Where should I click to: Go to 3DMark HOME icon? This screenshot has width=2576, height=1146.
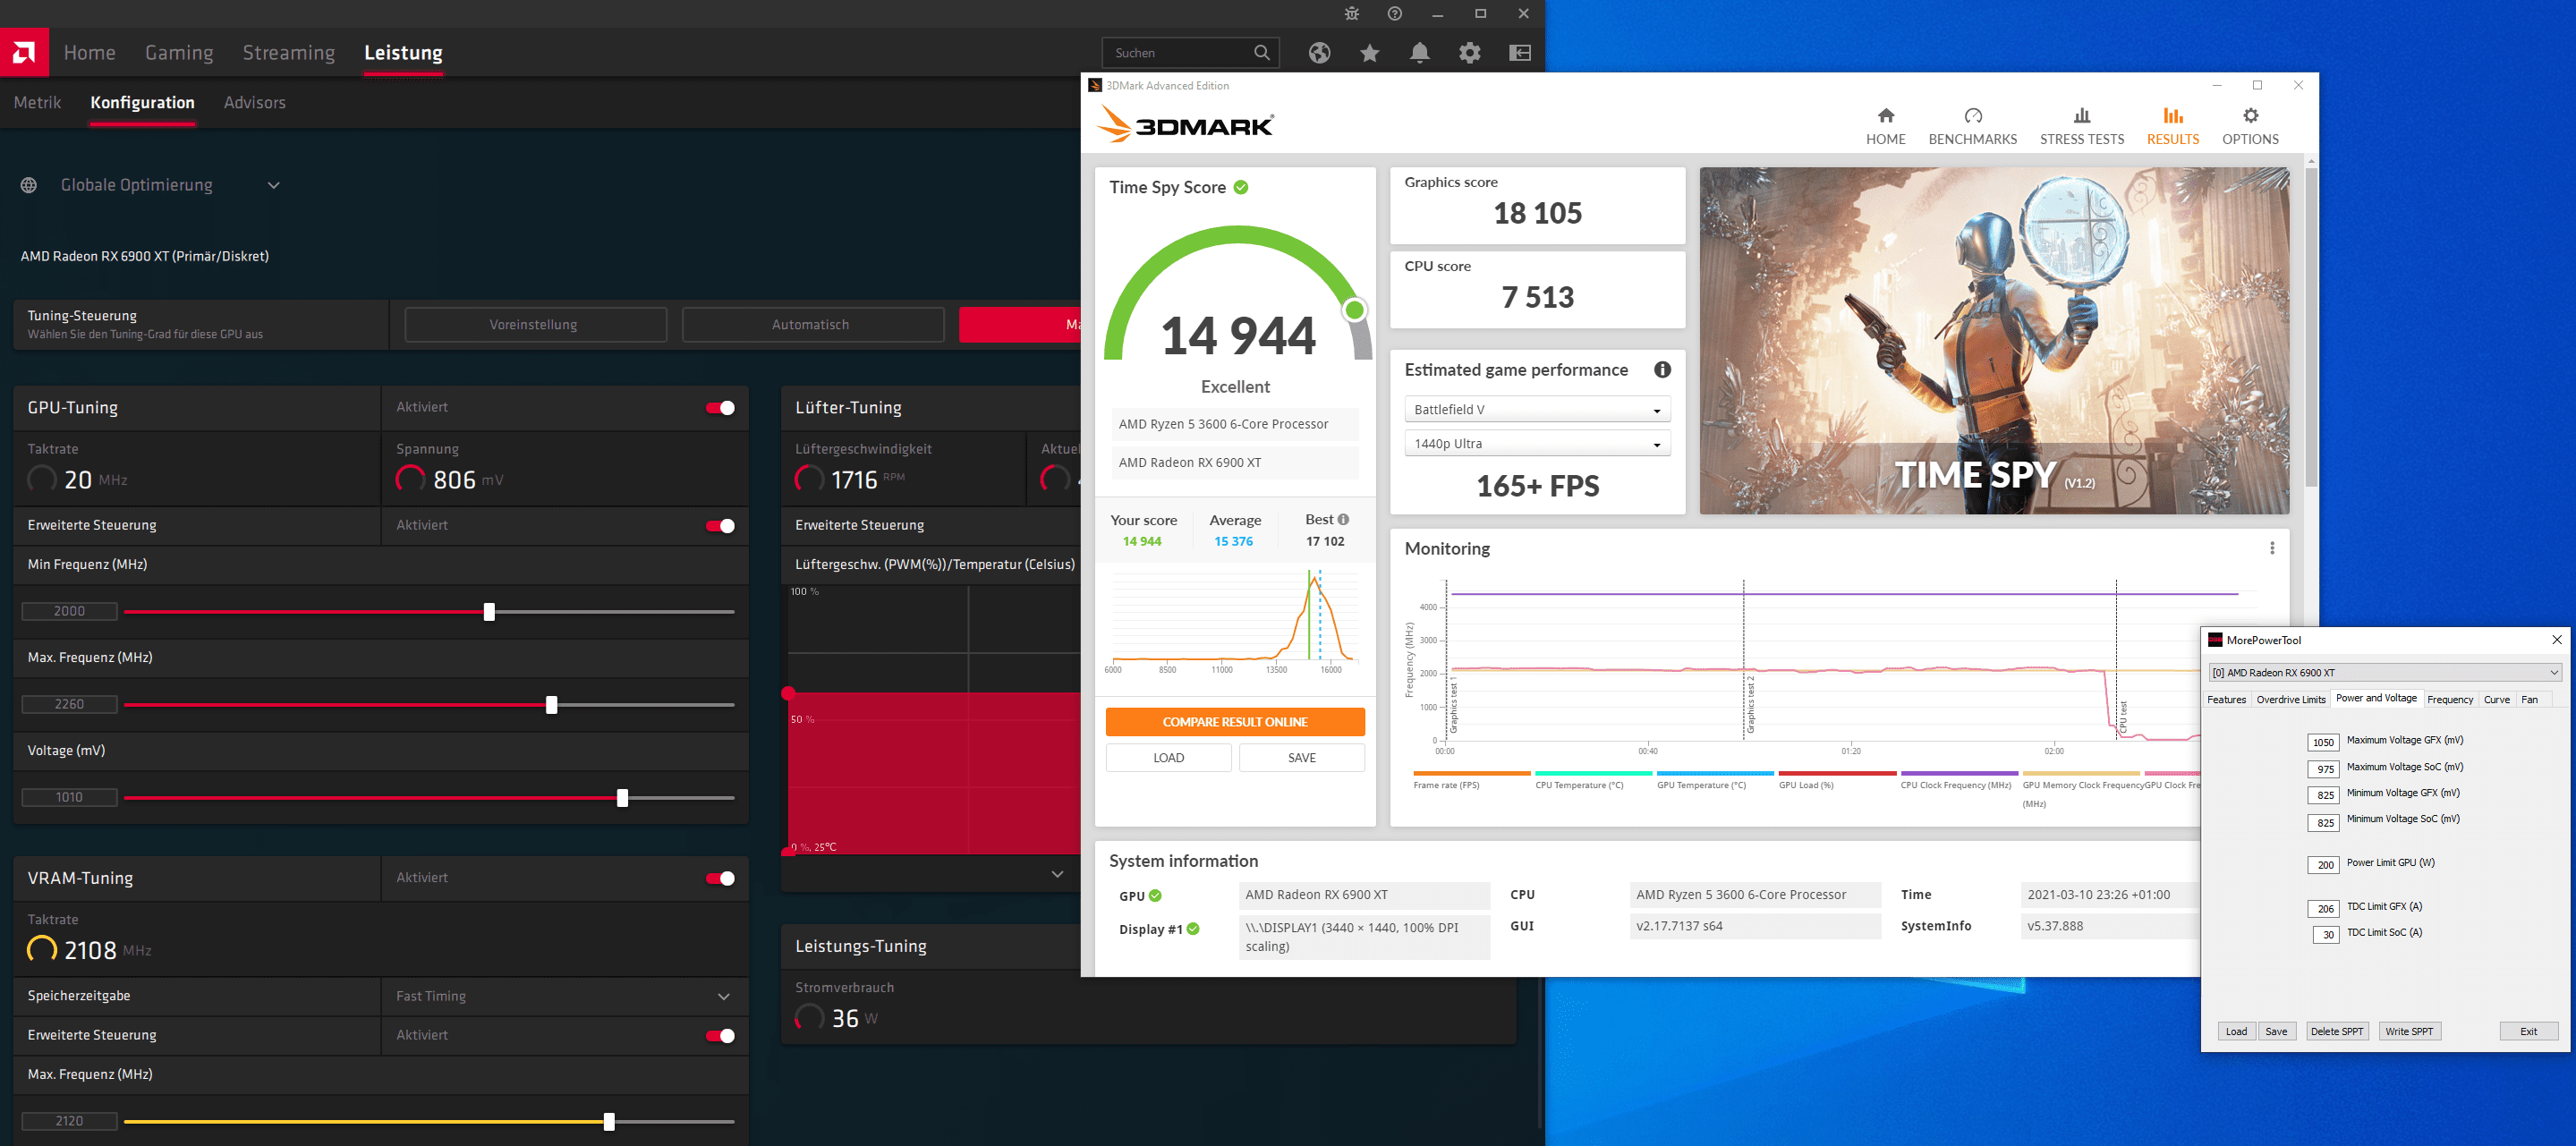pos(1885,115)
